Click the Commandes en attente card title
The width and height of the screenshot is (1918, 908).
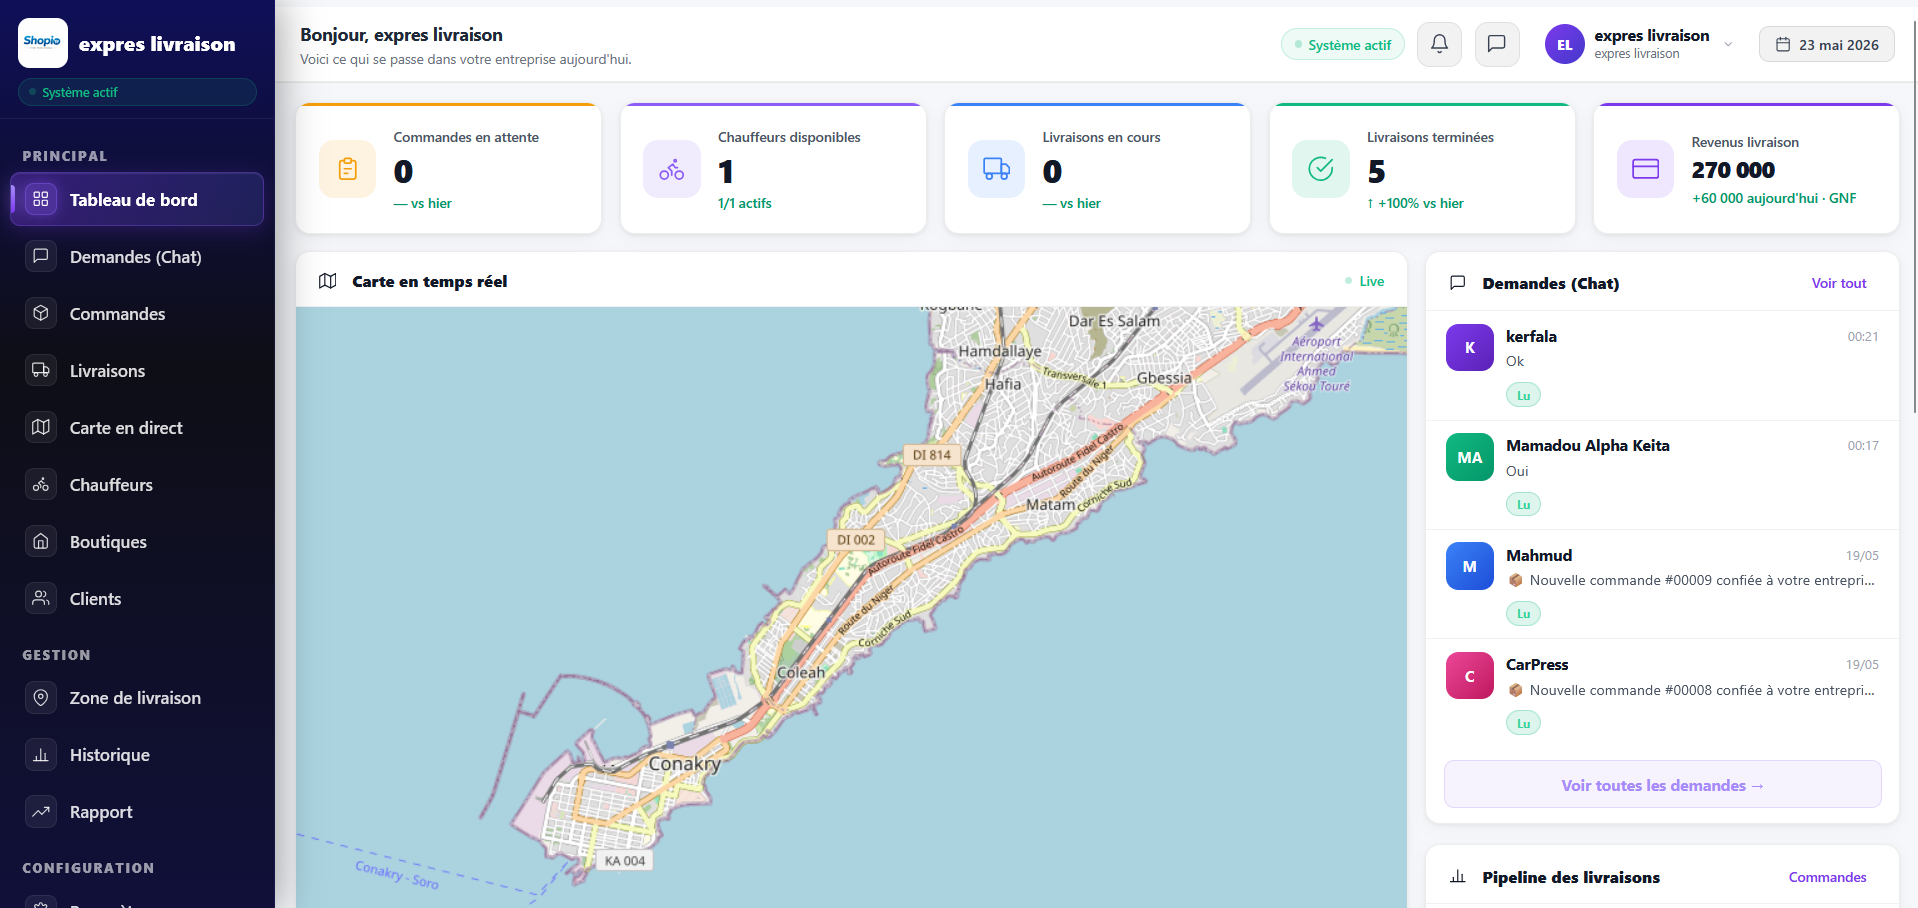tap(466, 137)
